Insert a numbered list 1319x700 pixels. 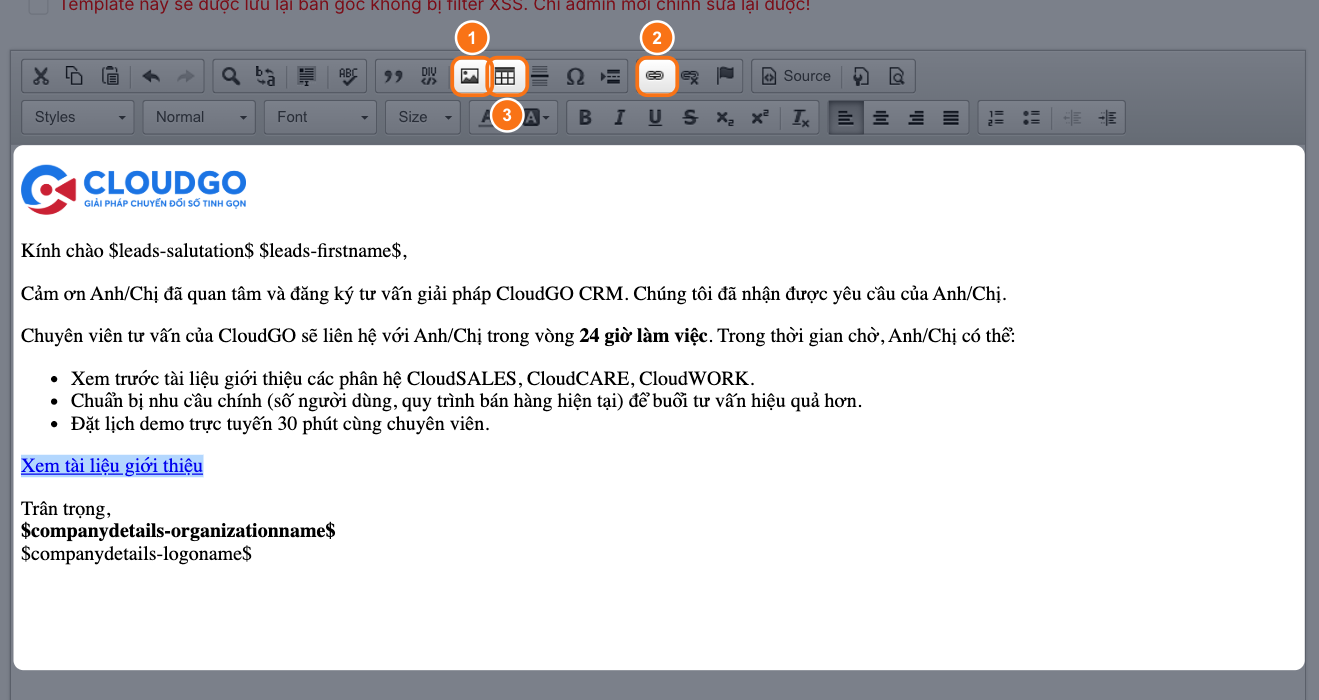(996, 117)
